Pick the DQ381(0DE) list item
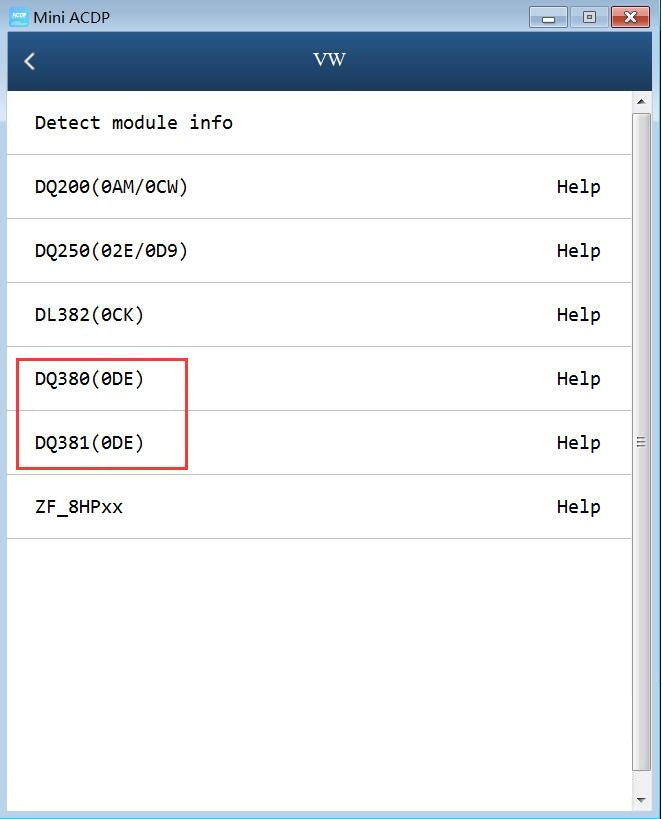The image size is (662, 819). click(x=89, y=443)
